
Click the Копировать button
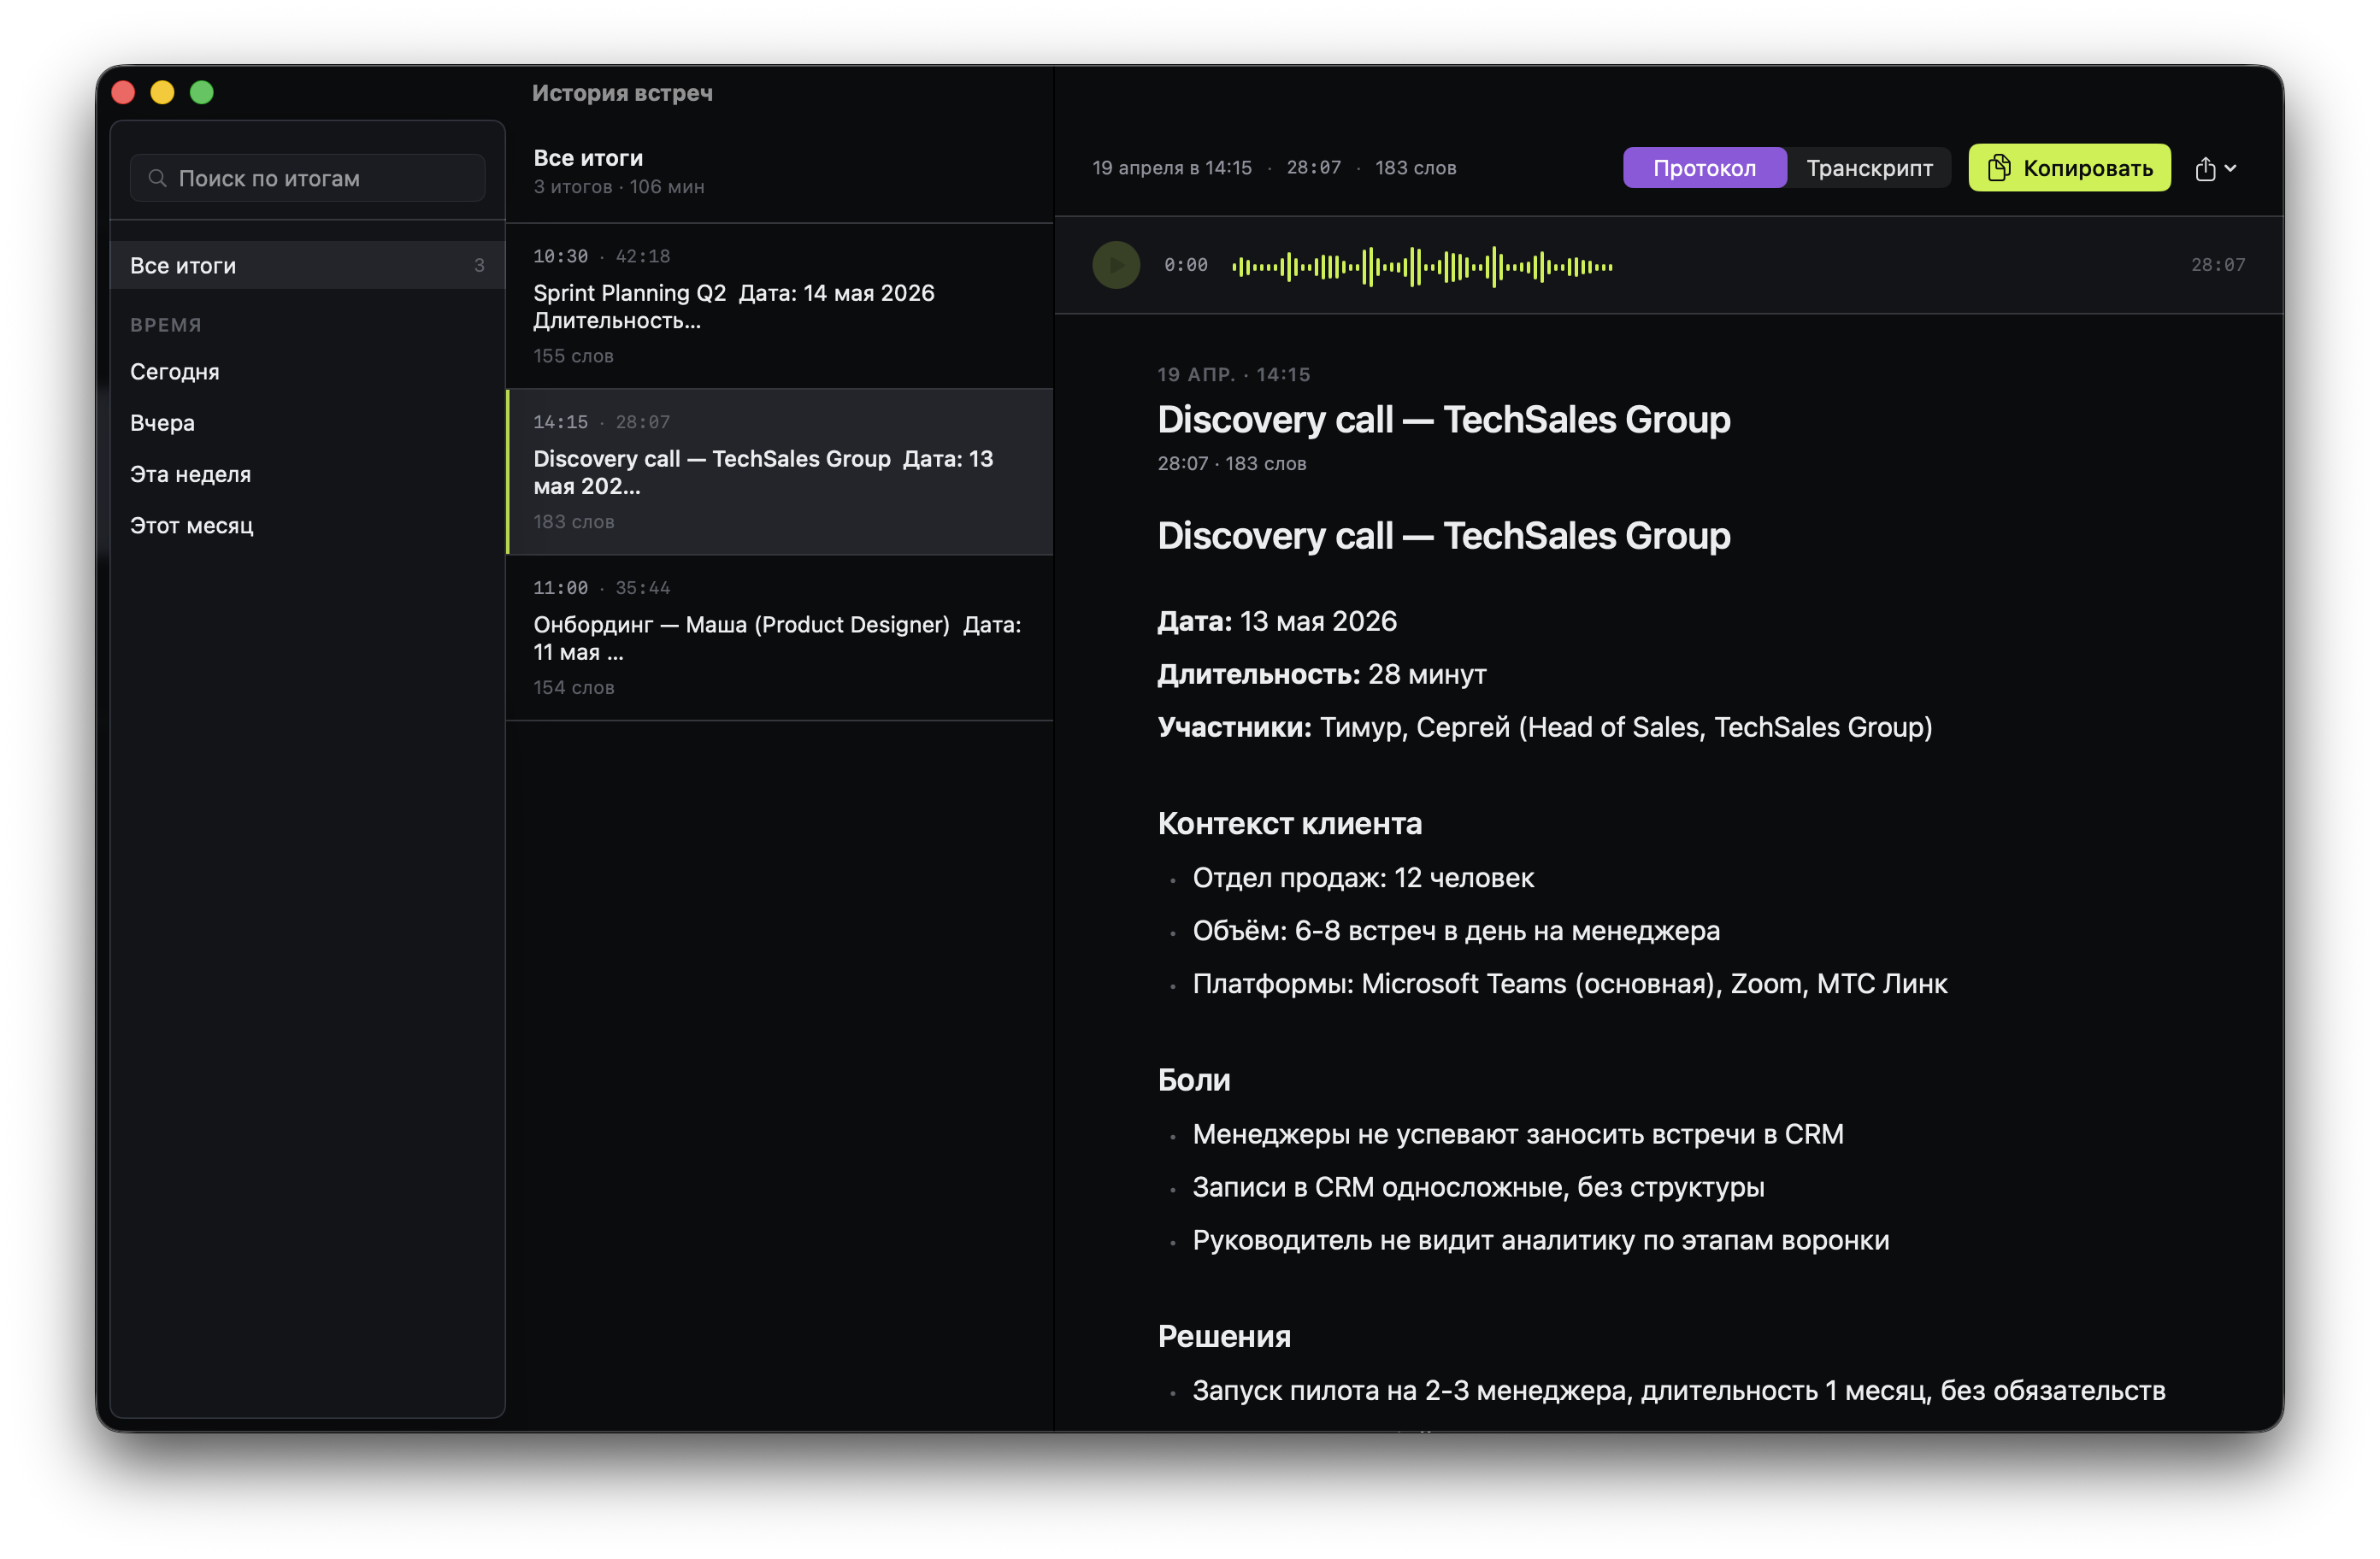coord(2069,168)
